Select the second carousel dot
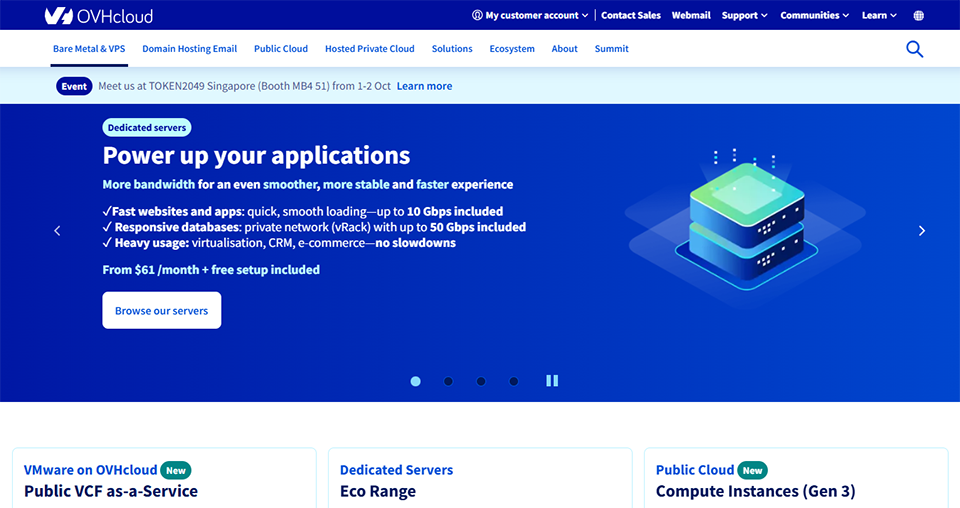 point(448,381)
